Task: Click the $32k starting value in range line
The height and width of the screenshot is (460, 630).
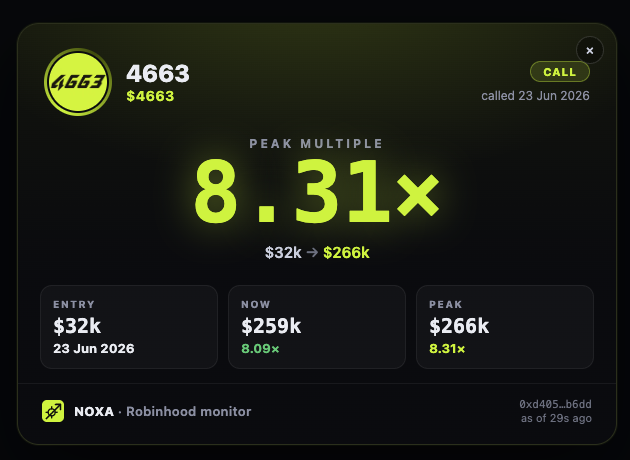Action: pos(283,253)
